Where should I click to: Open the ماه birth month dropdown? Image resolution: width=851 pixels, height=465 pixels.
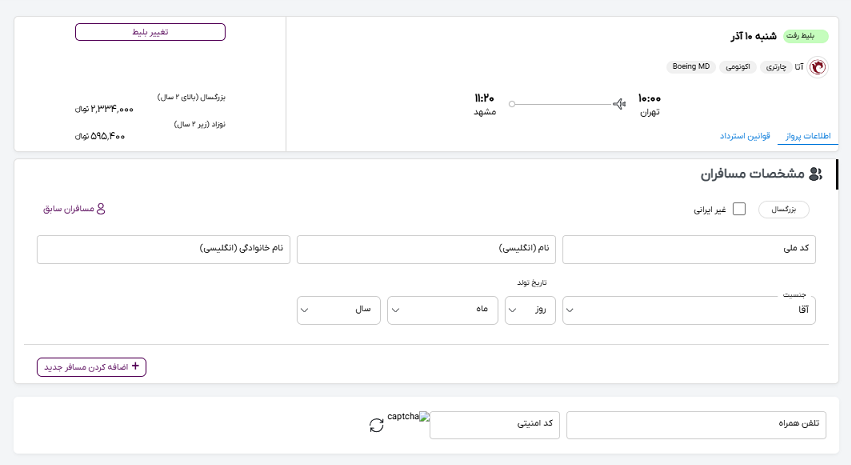tap(442, 310)
